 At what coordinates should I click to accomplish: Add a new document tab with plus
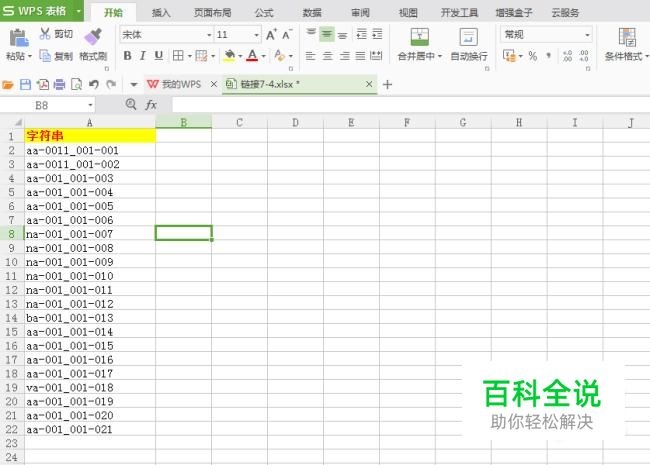click(387, 85)
